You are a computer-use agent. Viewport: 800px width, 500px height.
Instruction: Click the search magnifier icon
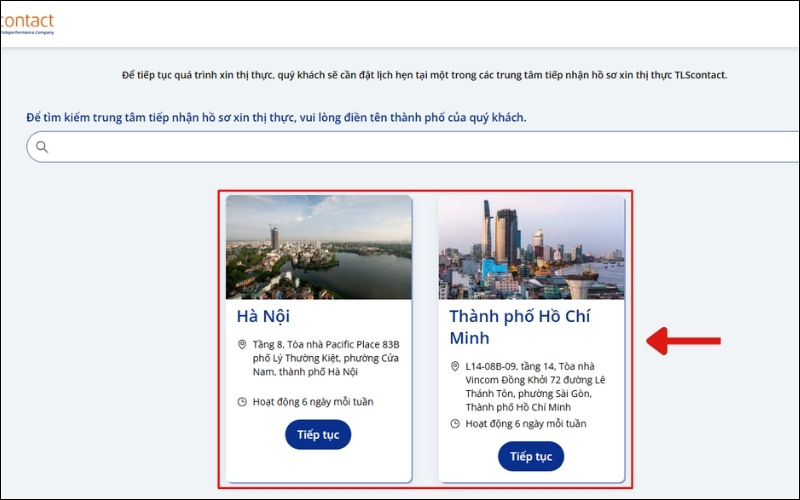pyautogui.click(x=42, y=147)
